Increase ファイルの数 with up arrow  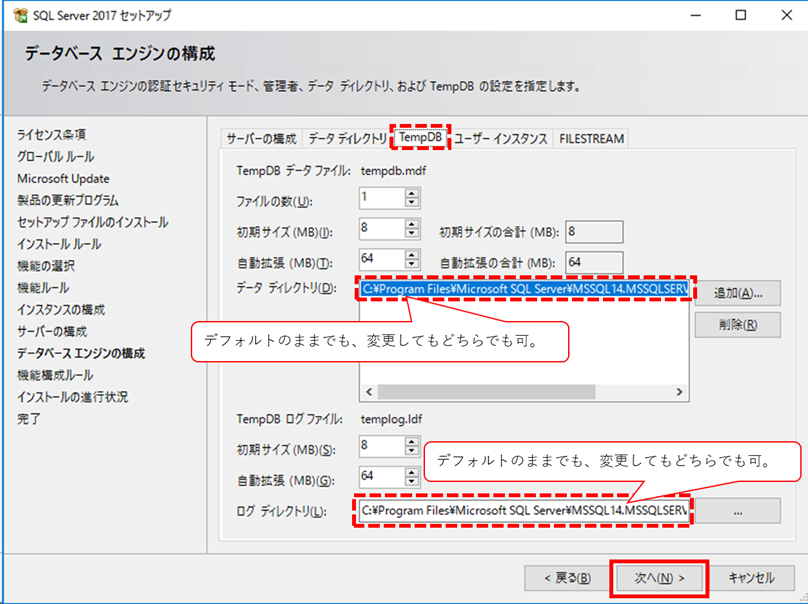point(412,193)
